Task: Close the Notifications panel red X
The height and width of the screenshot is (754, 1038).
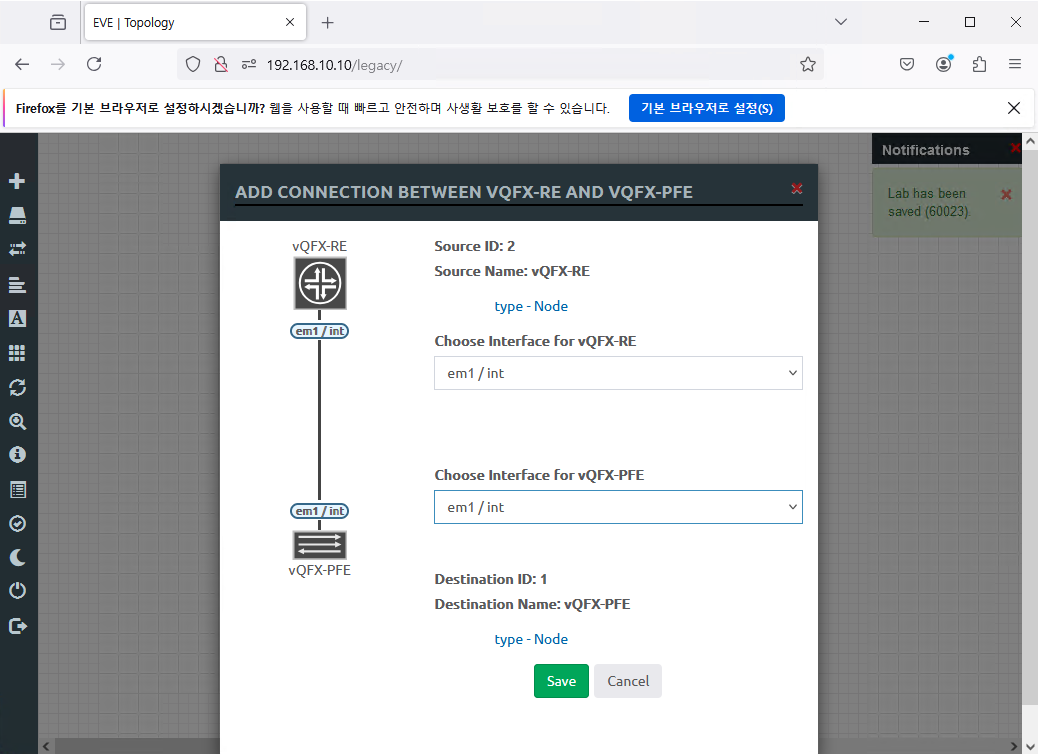Action: pos(1015,148)
